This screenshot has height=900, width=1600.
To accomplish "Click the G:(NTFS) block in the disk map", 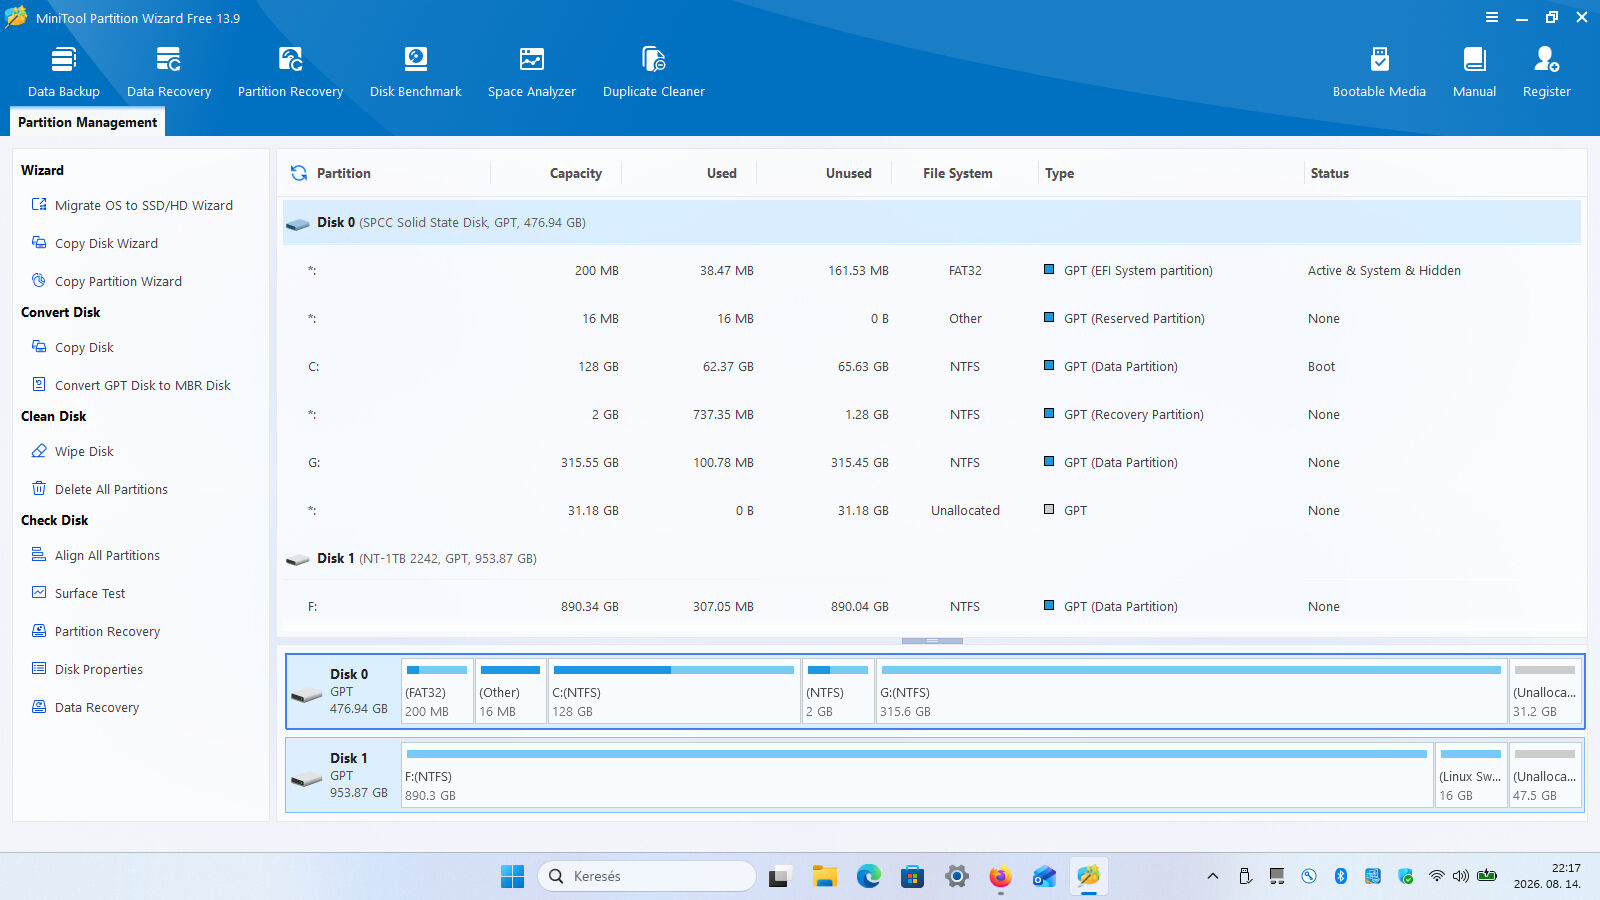I will point(1191,691).
